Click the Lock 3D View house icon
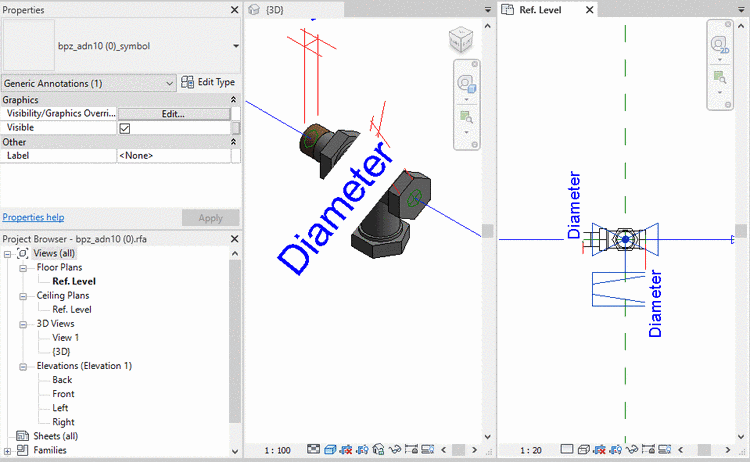The image size is (750, 462). point(378,449)
